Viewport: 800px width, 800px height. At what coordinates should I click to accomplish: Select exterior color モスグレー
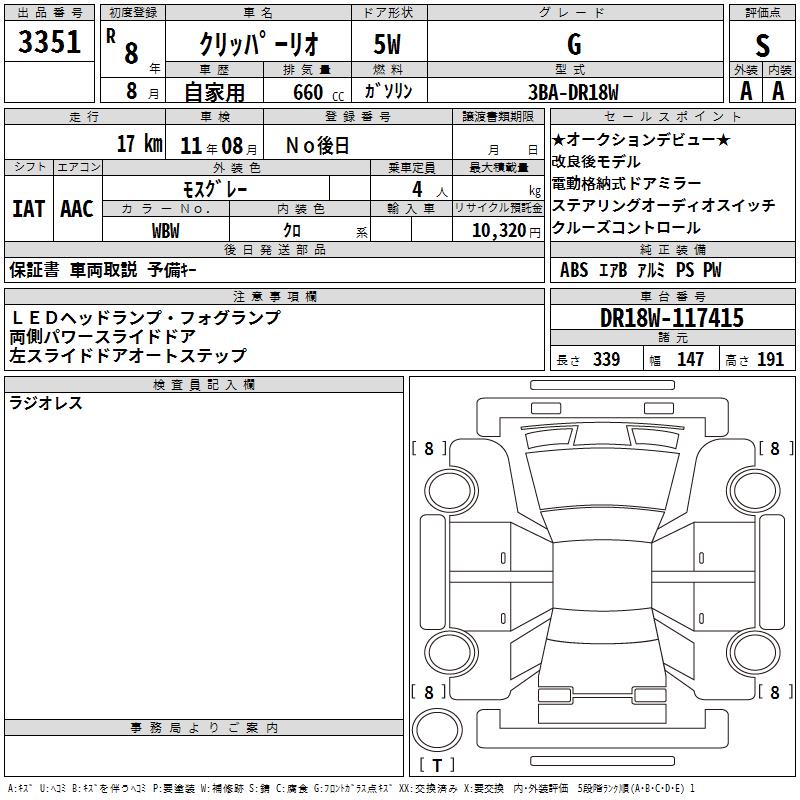(215, 190)
